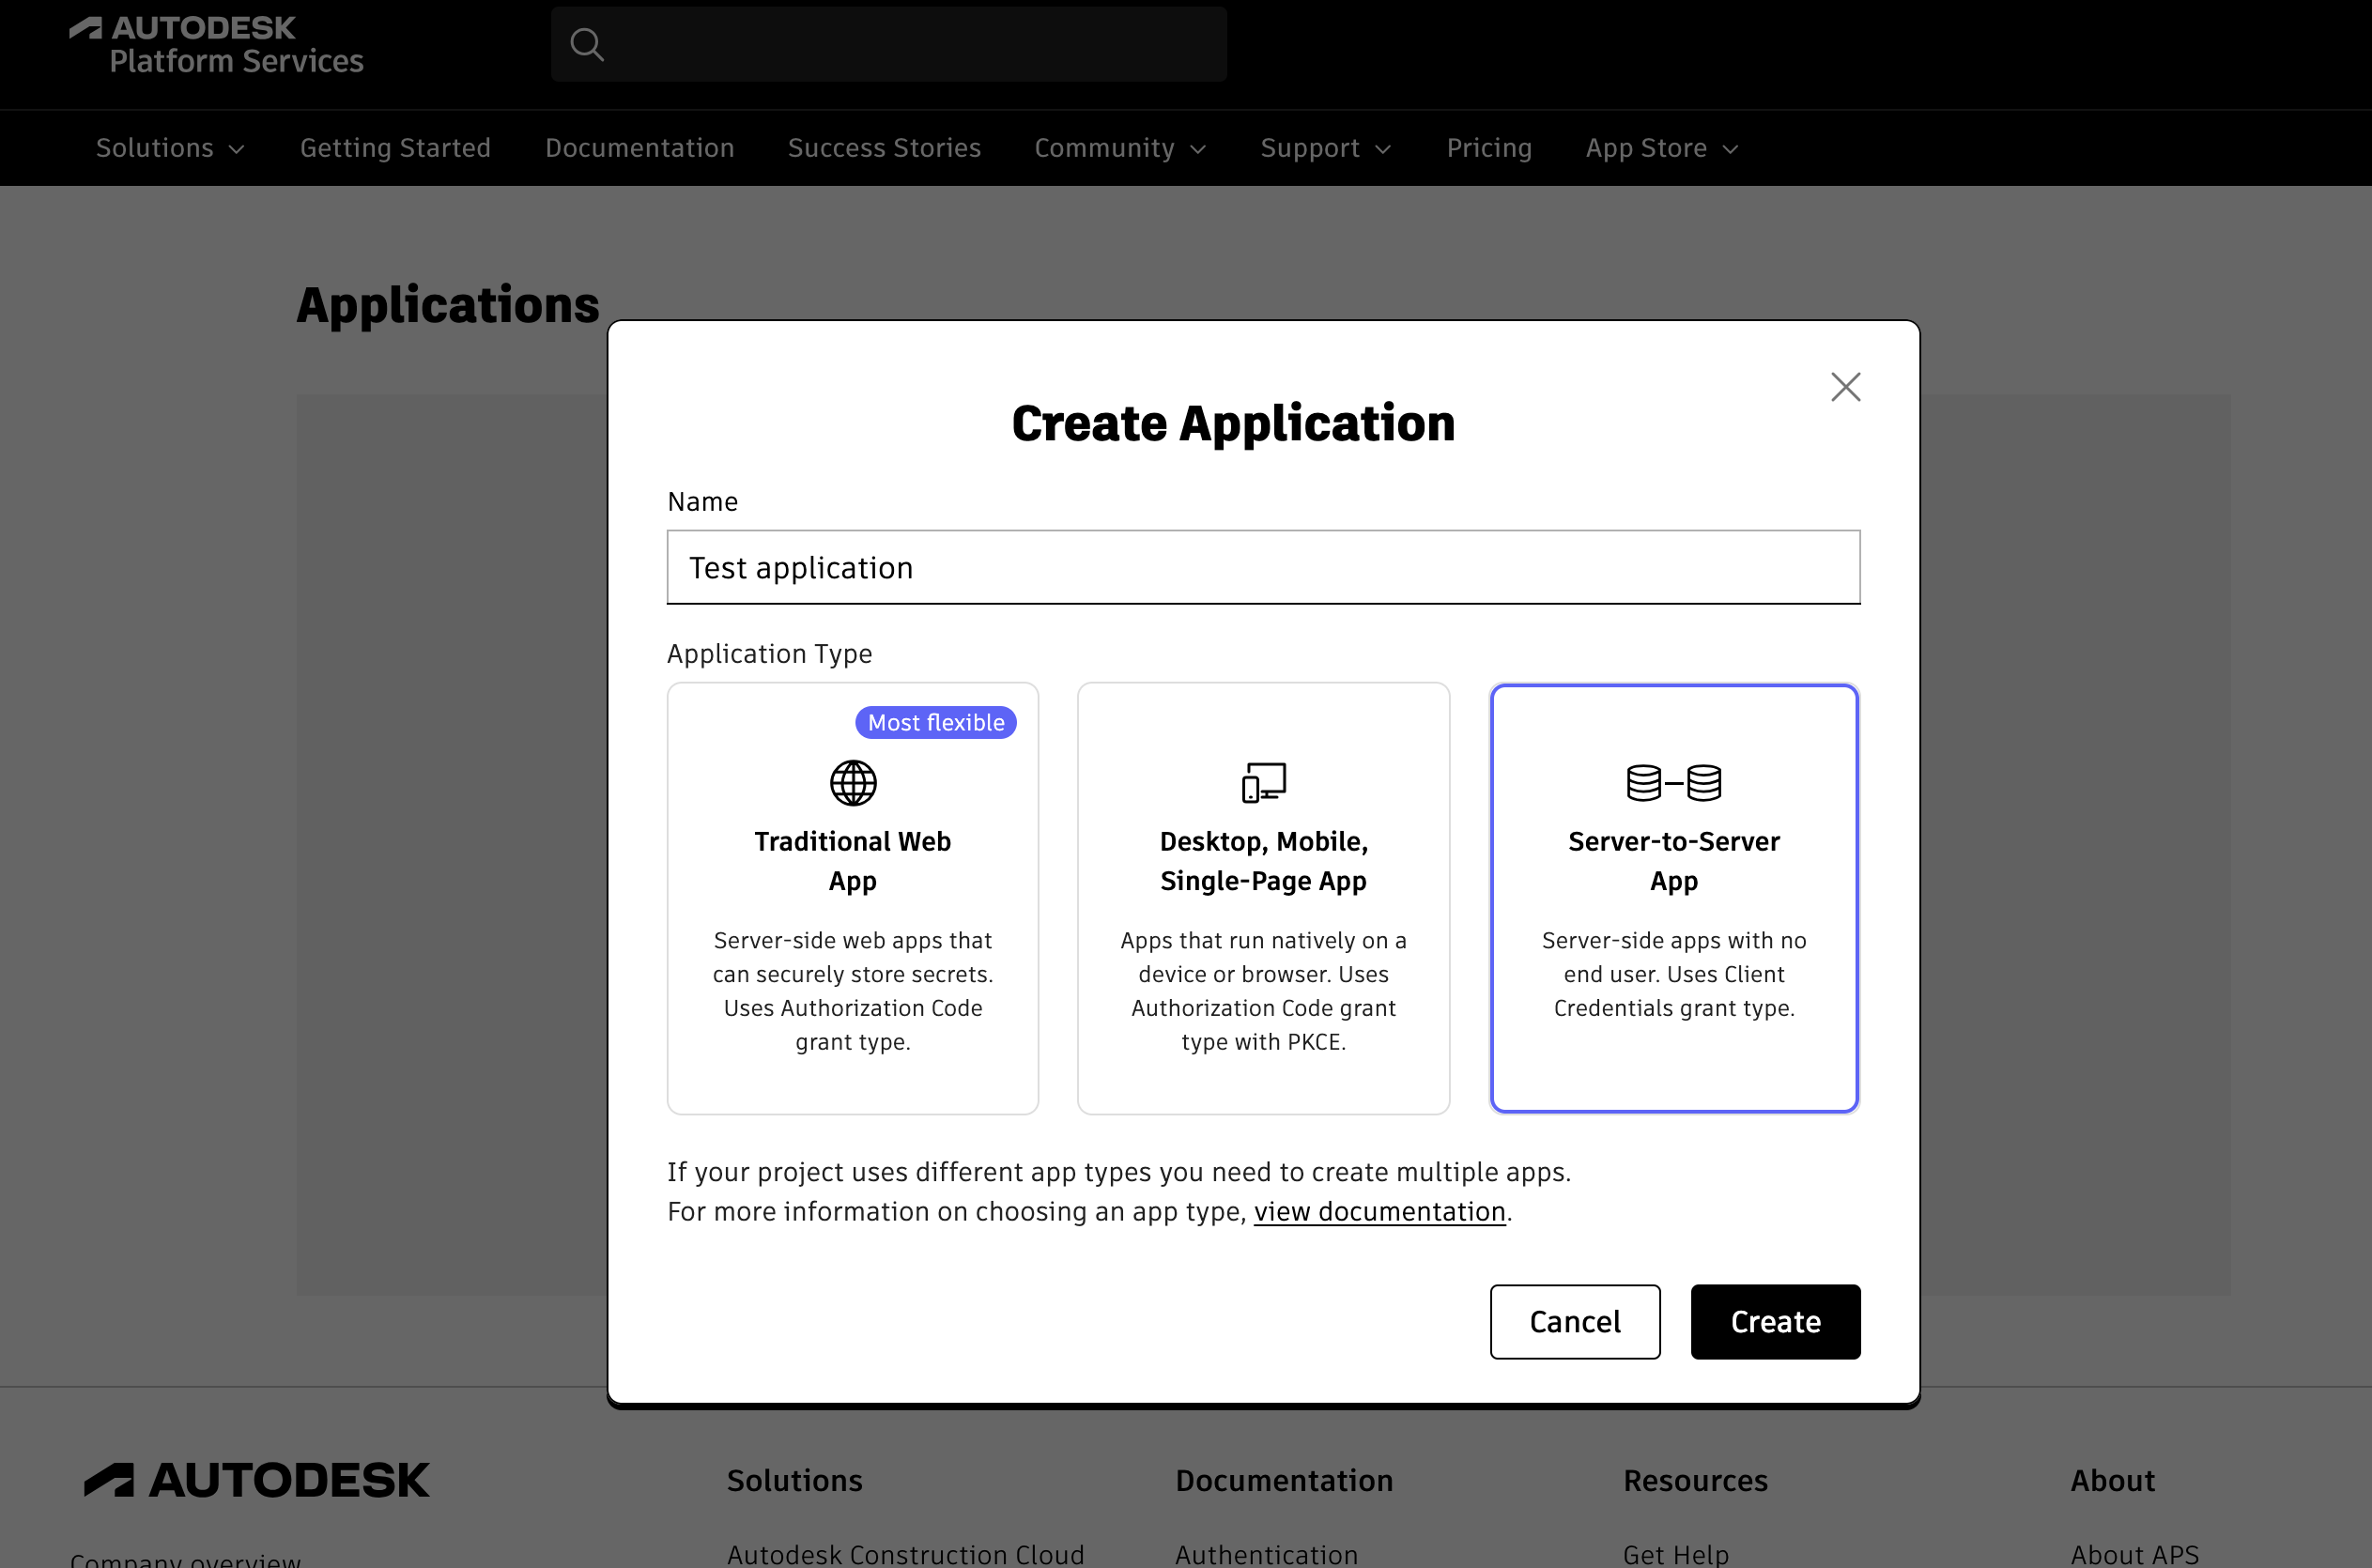This screenshot has width=2372, height=1568.
Task: Close the Create Application dialog
Action: 1845,387
